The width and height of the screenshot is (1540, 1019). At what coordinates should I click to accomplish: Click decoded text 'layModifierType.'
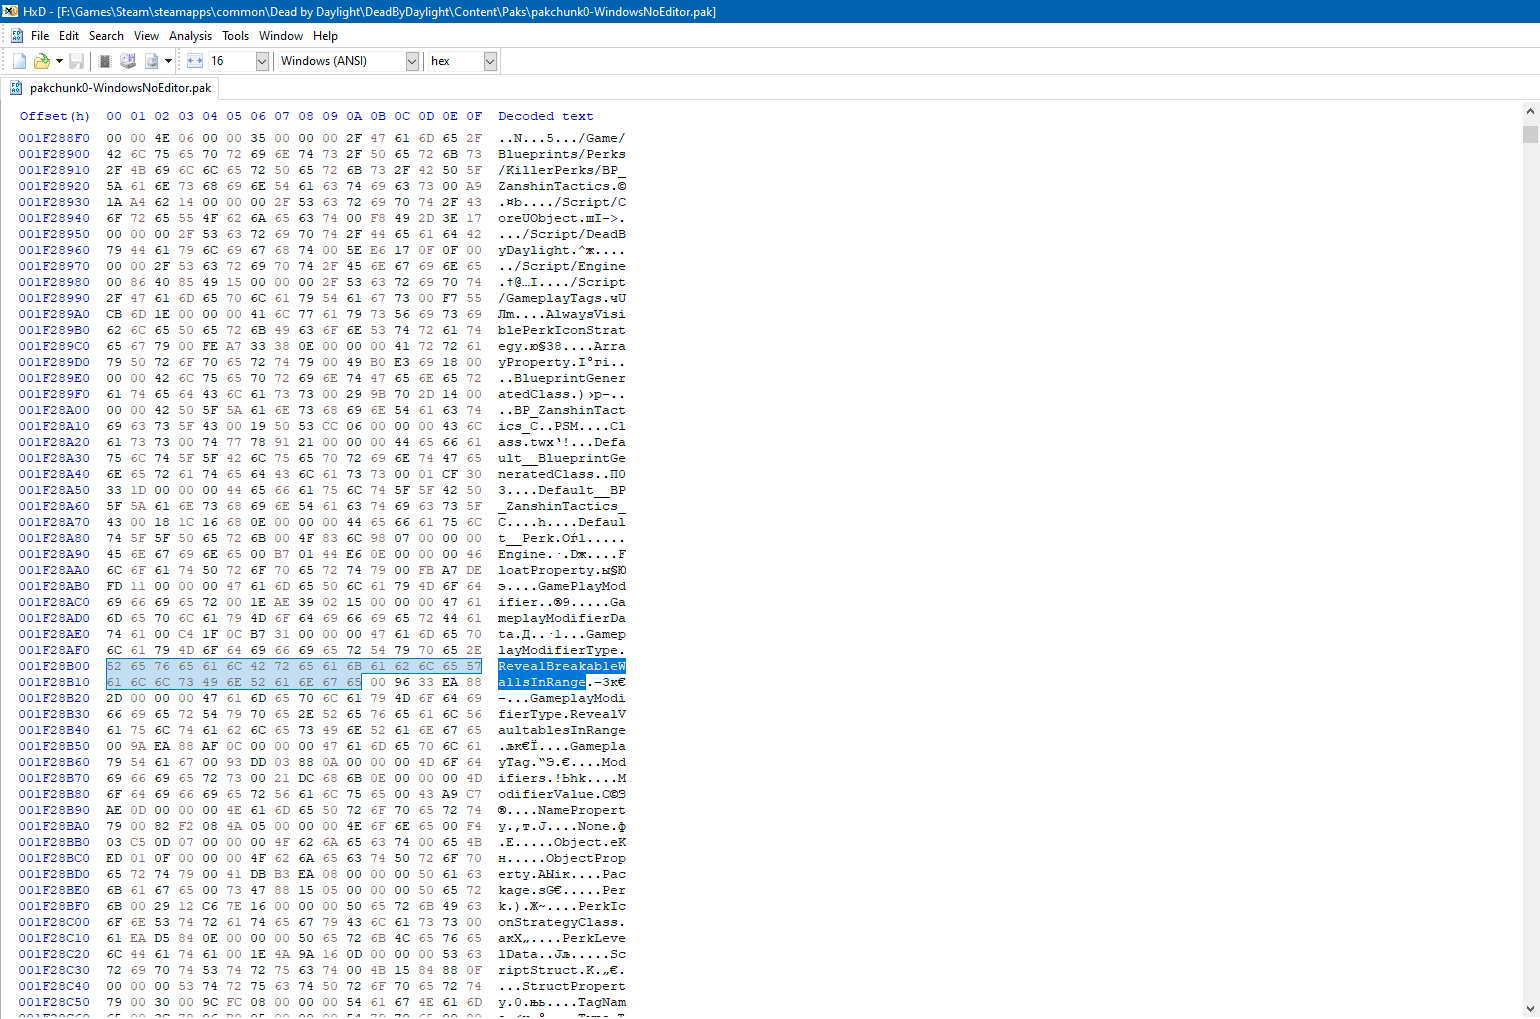tap(562, 650)
